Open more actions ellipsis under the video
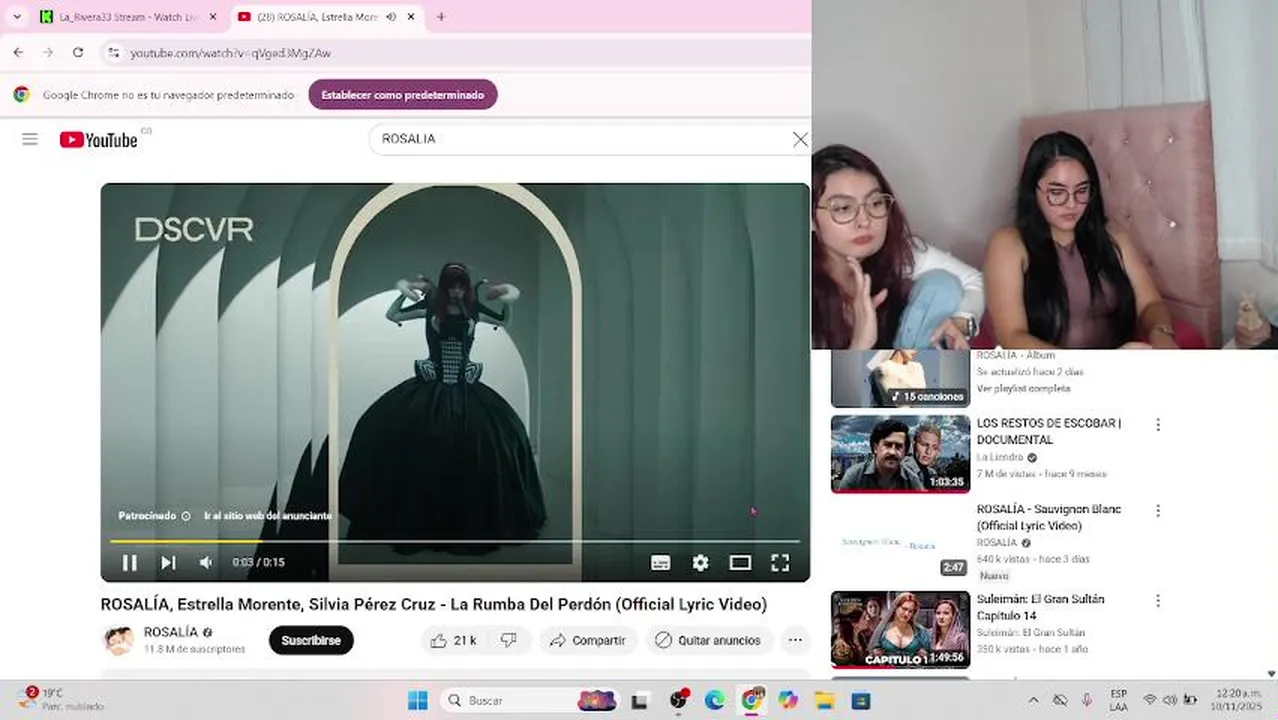This screenshot has height=720, width=1278. click(x=795, y=640)
